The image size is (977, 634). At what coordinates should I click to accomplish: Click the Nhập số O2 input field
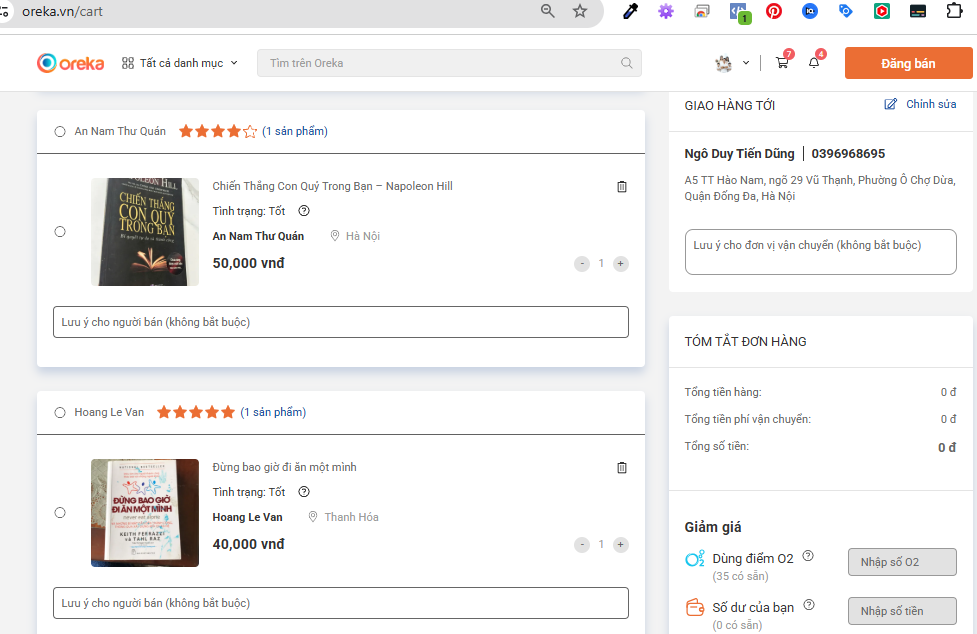(902, 562)
